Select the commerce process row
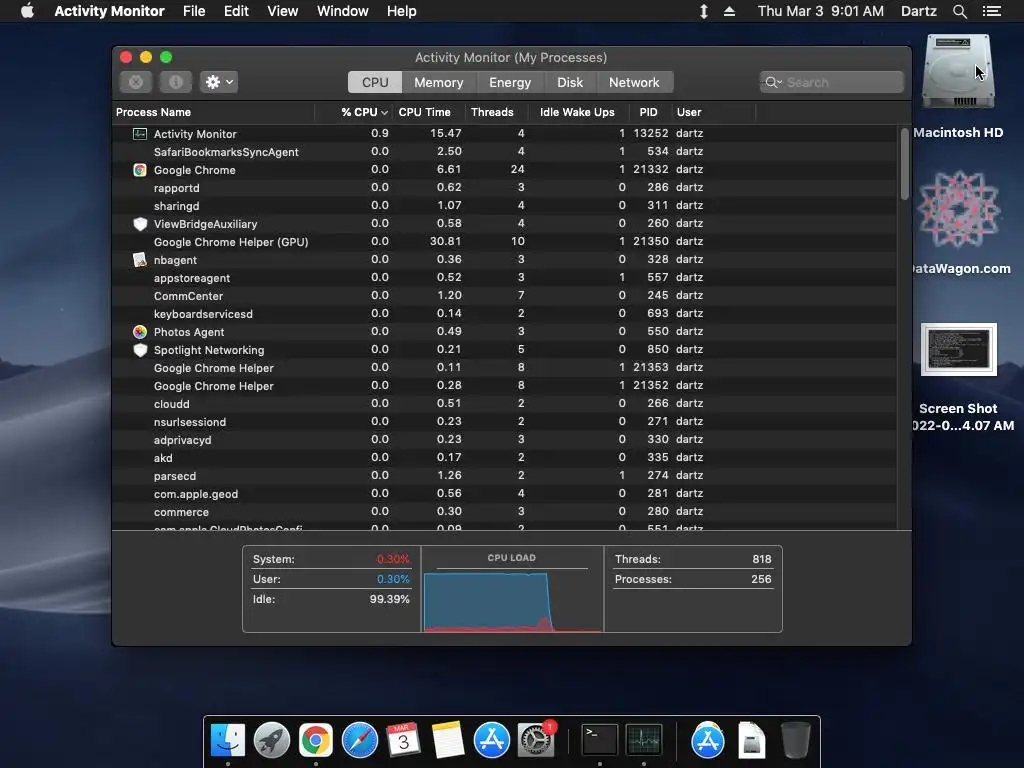 (x=505, y=512)
